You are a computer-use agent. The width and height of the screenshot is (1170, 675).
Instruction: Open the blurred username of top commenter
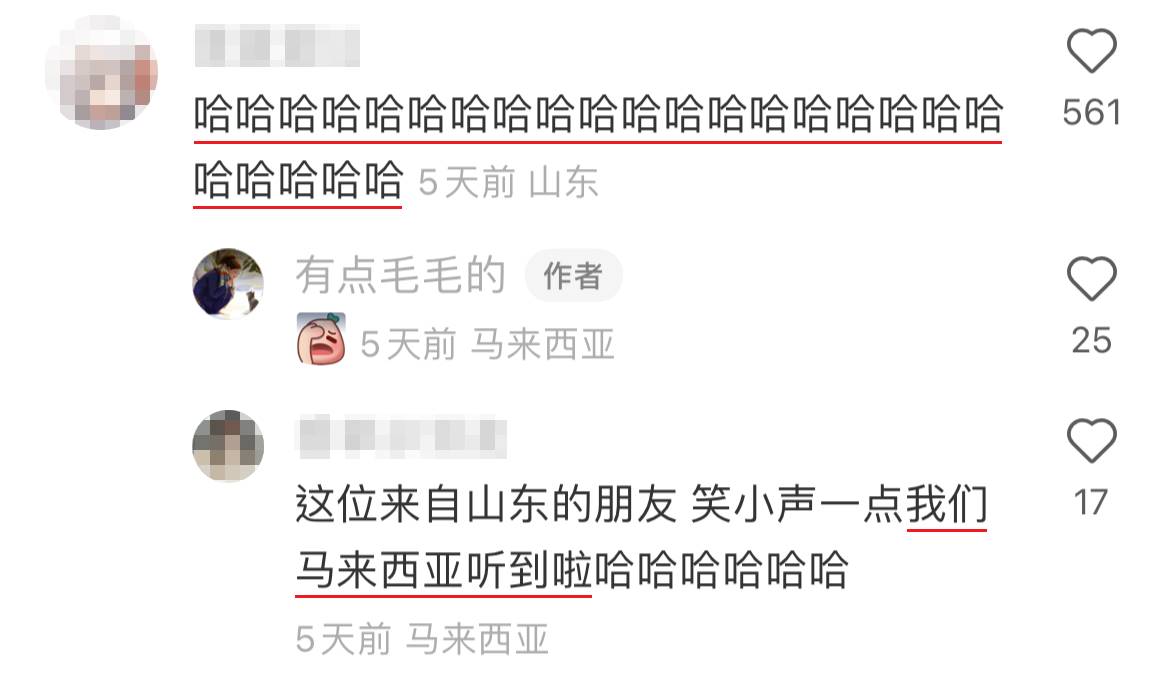[278, 46]
